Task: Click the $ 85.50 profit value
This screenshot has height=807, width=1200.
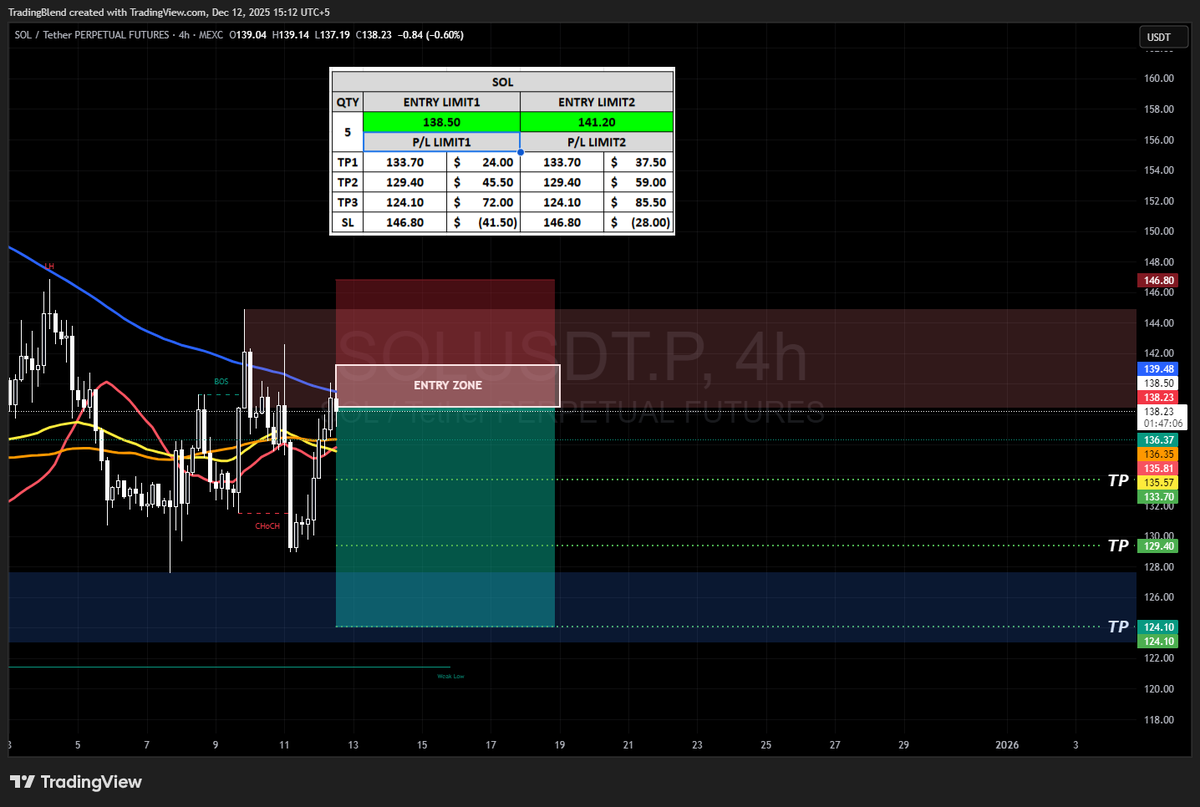Action: (638, 203)
